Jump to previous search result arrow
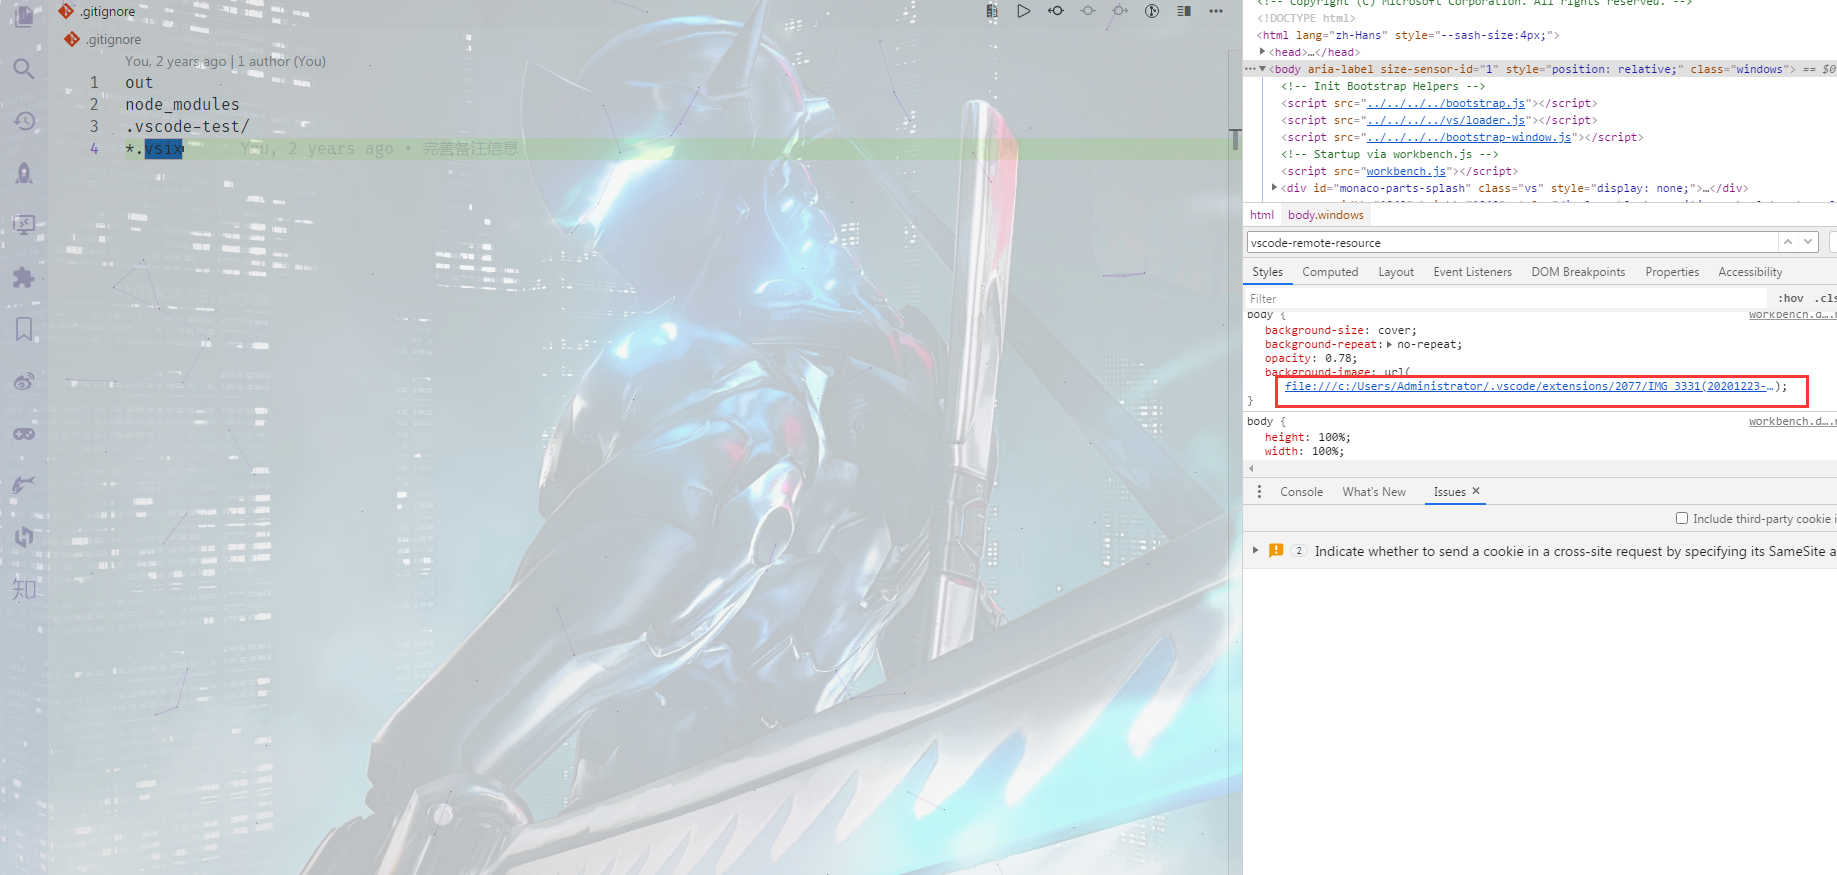 tap(1788, 242)
